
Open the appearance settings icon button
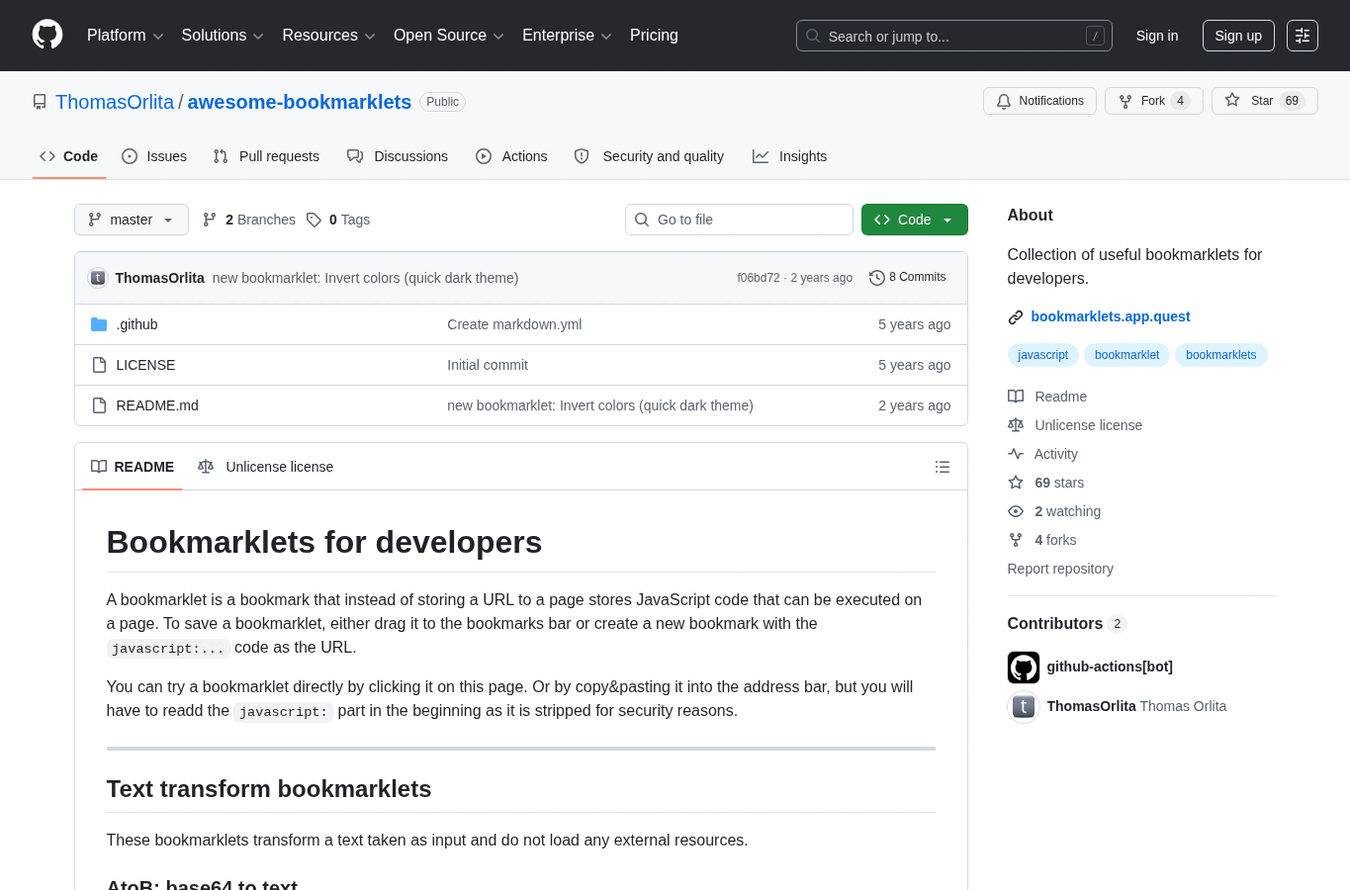(1302, 36)
